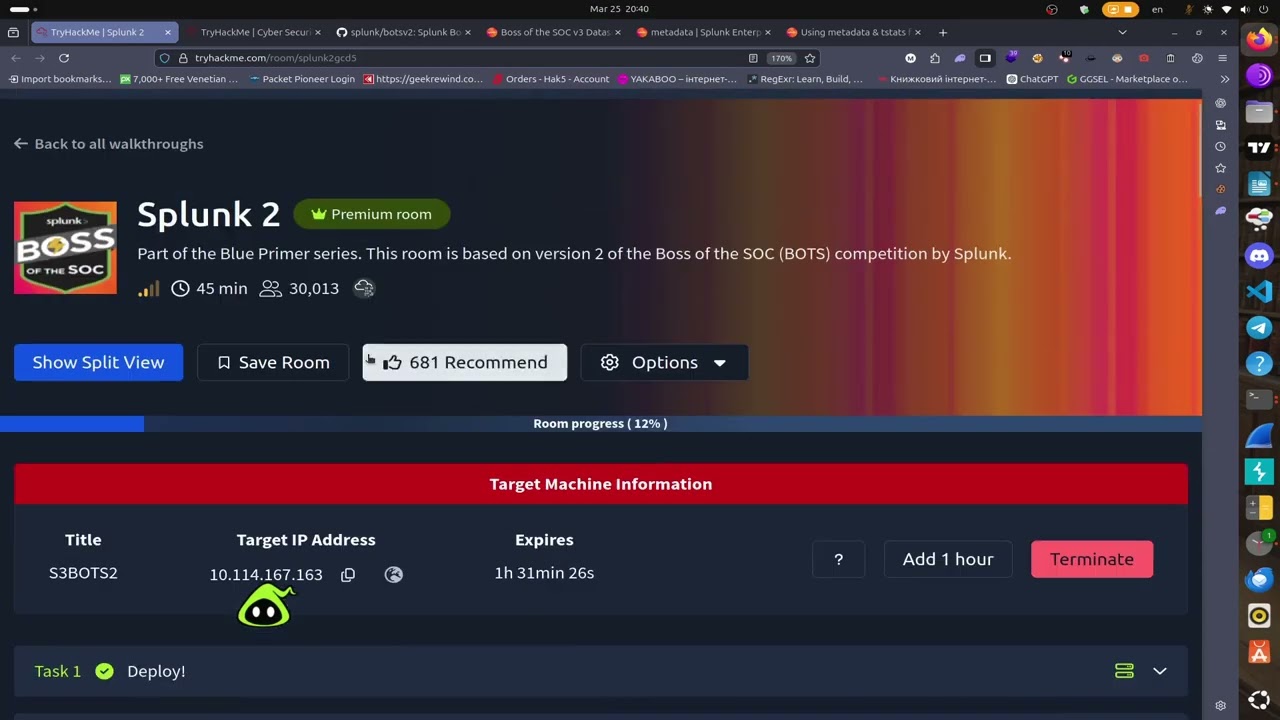
Task: Open Firefox sidebar settings gear
Action: pos(1220,706)
